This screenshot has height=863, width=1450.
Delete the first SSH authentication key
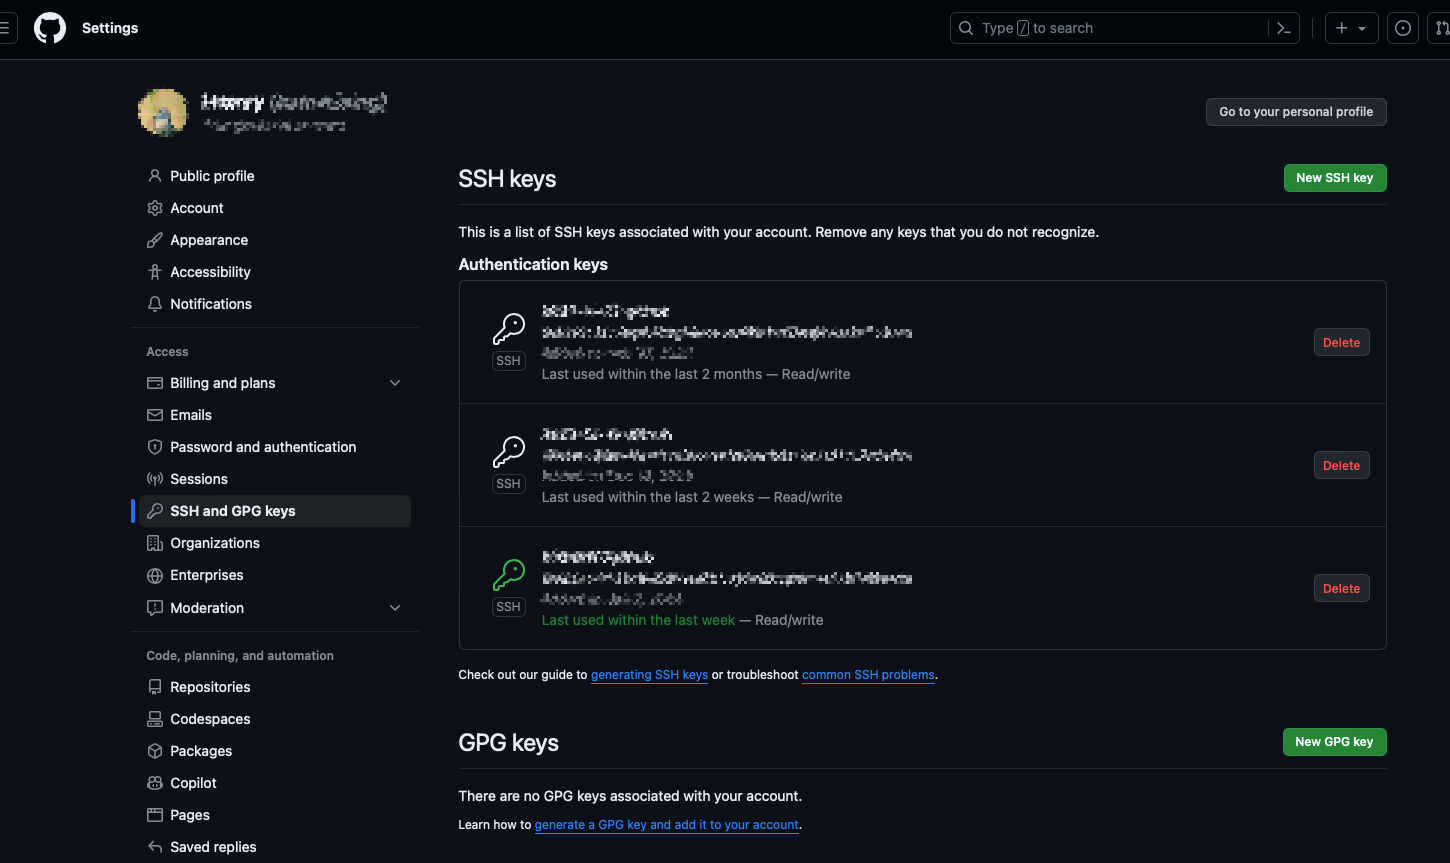[x=1341, y=343]
